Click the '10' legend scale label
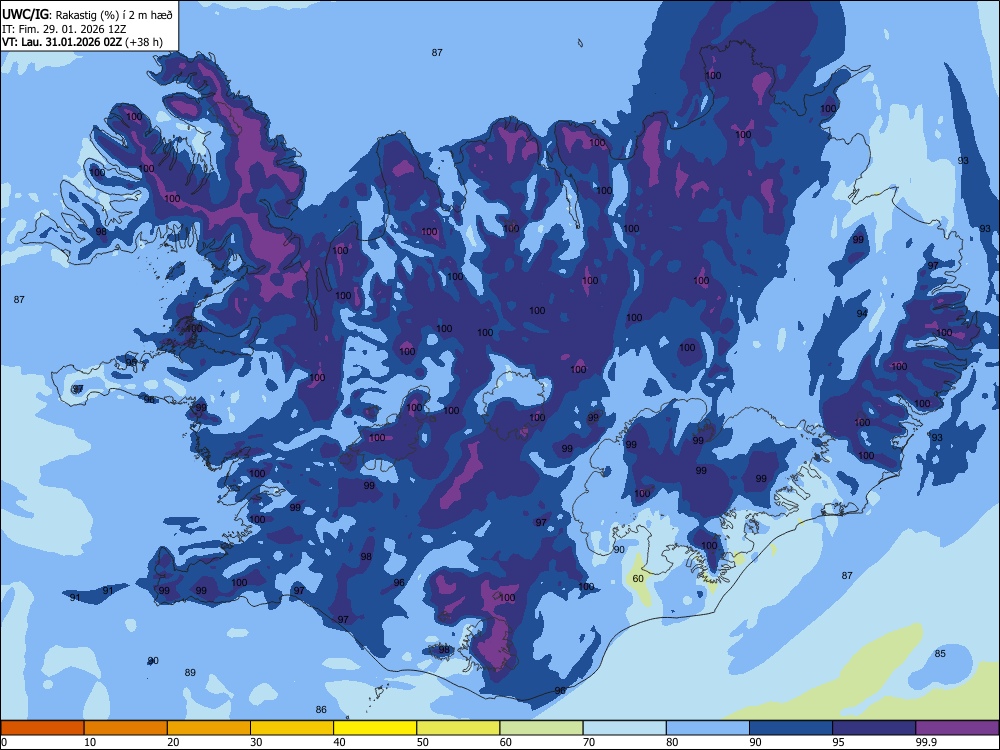The height and width of the screenshot is (750, 1000). 90,742
